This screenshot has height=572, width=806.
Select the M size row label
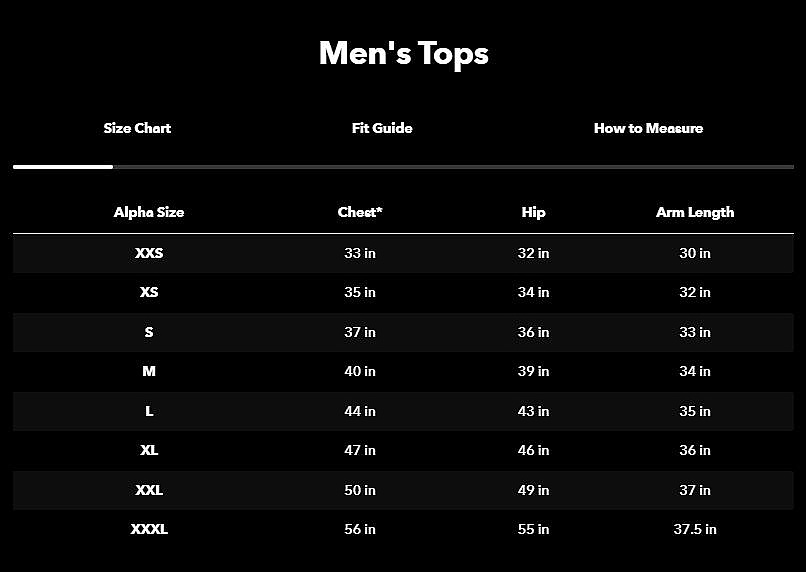pos(149,371)
